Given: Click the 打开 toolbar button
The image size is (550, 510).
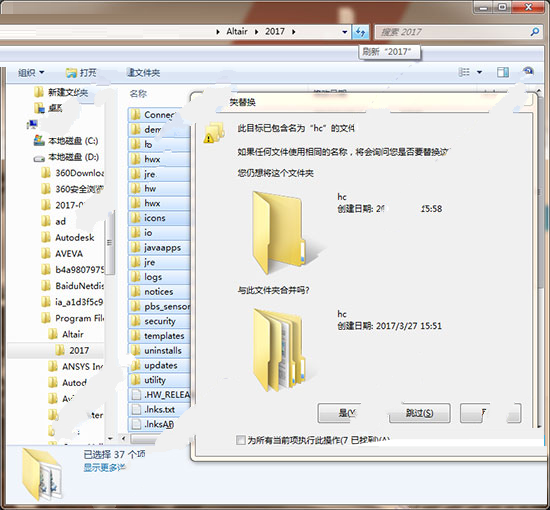Looking at the screenshot, I should [x=81, y=73].
